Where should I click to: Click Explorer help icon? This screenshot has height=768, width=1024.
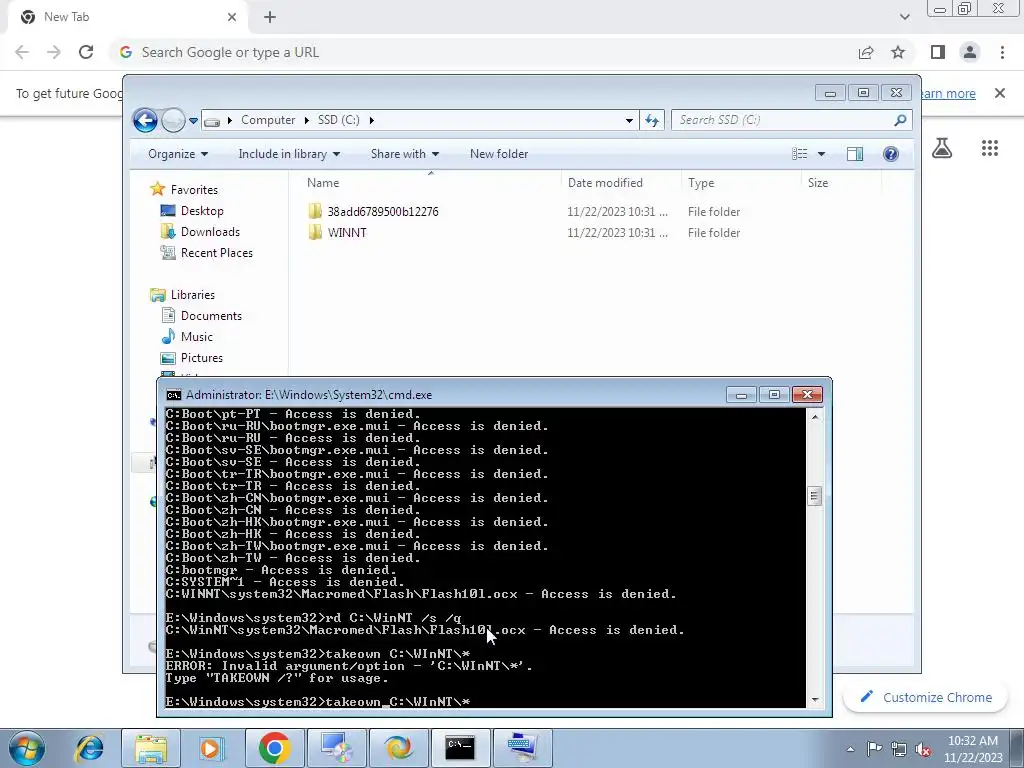[891, 154]
